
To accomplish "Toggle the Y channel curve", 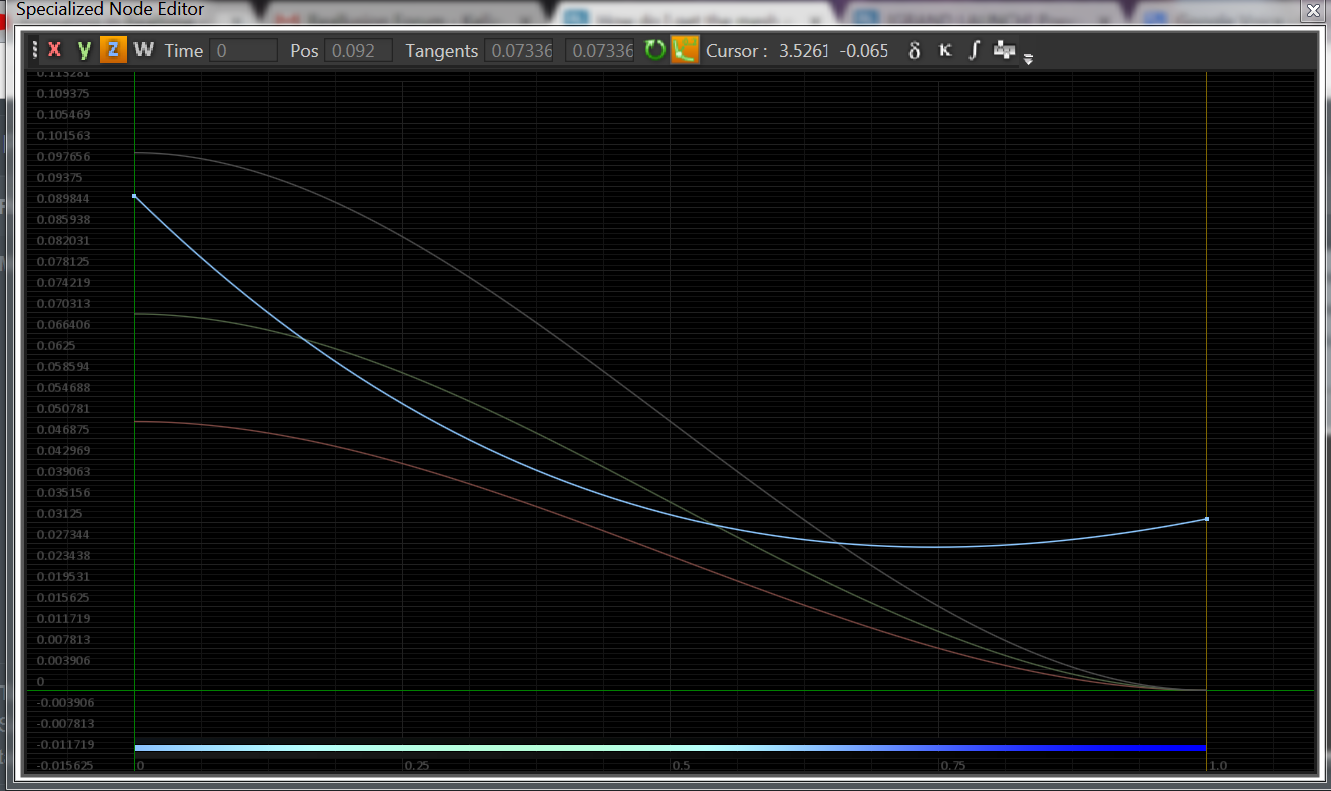I will (85, 50).
